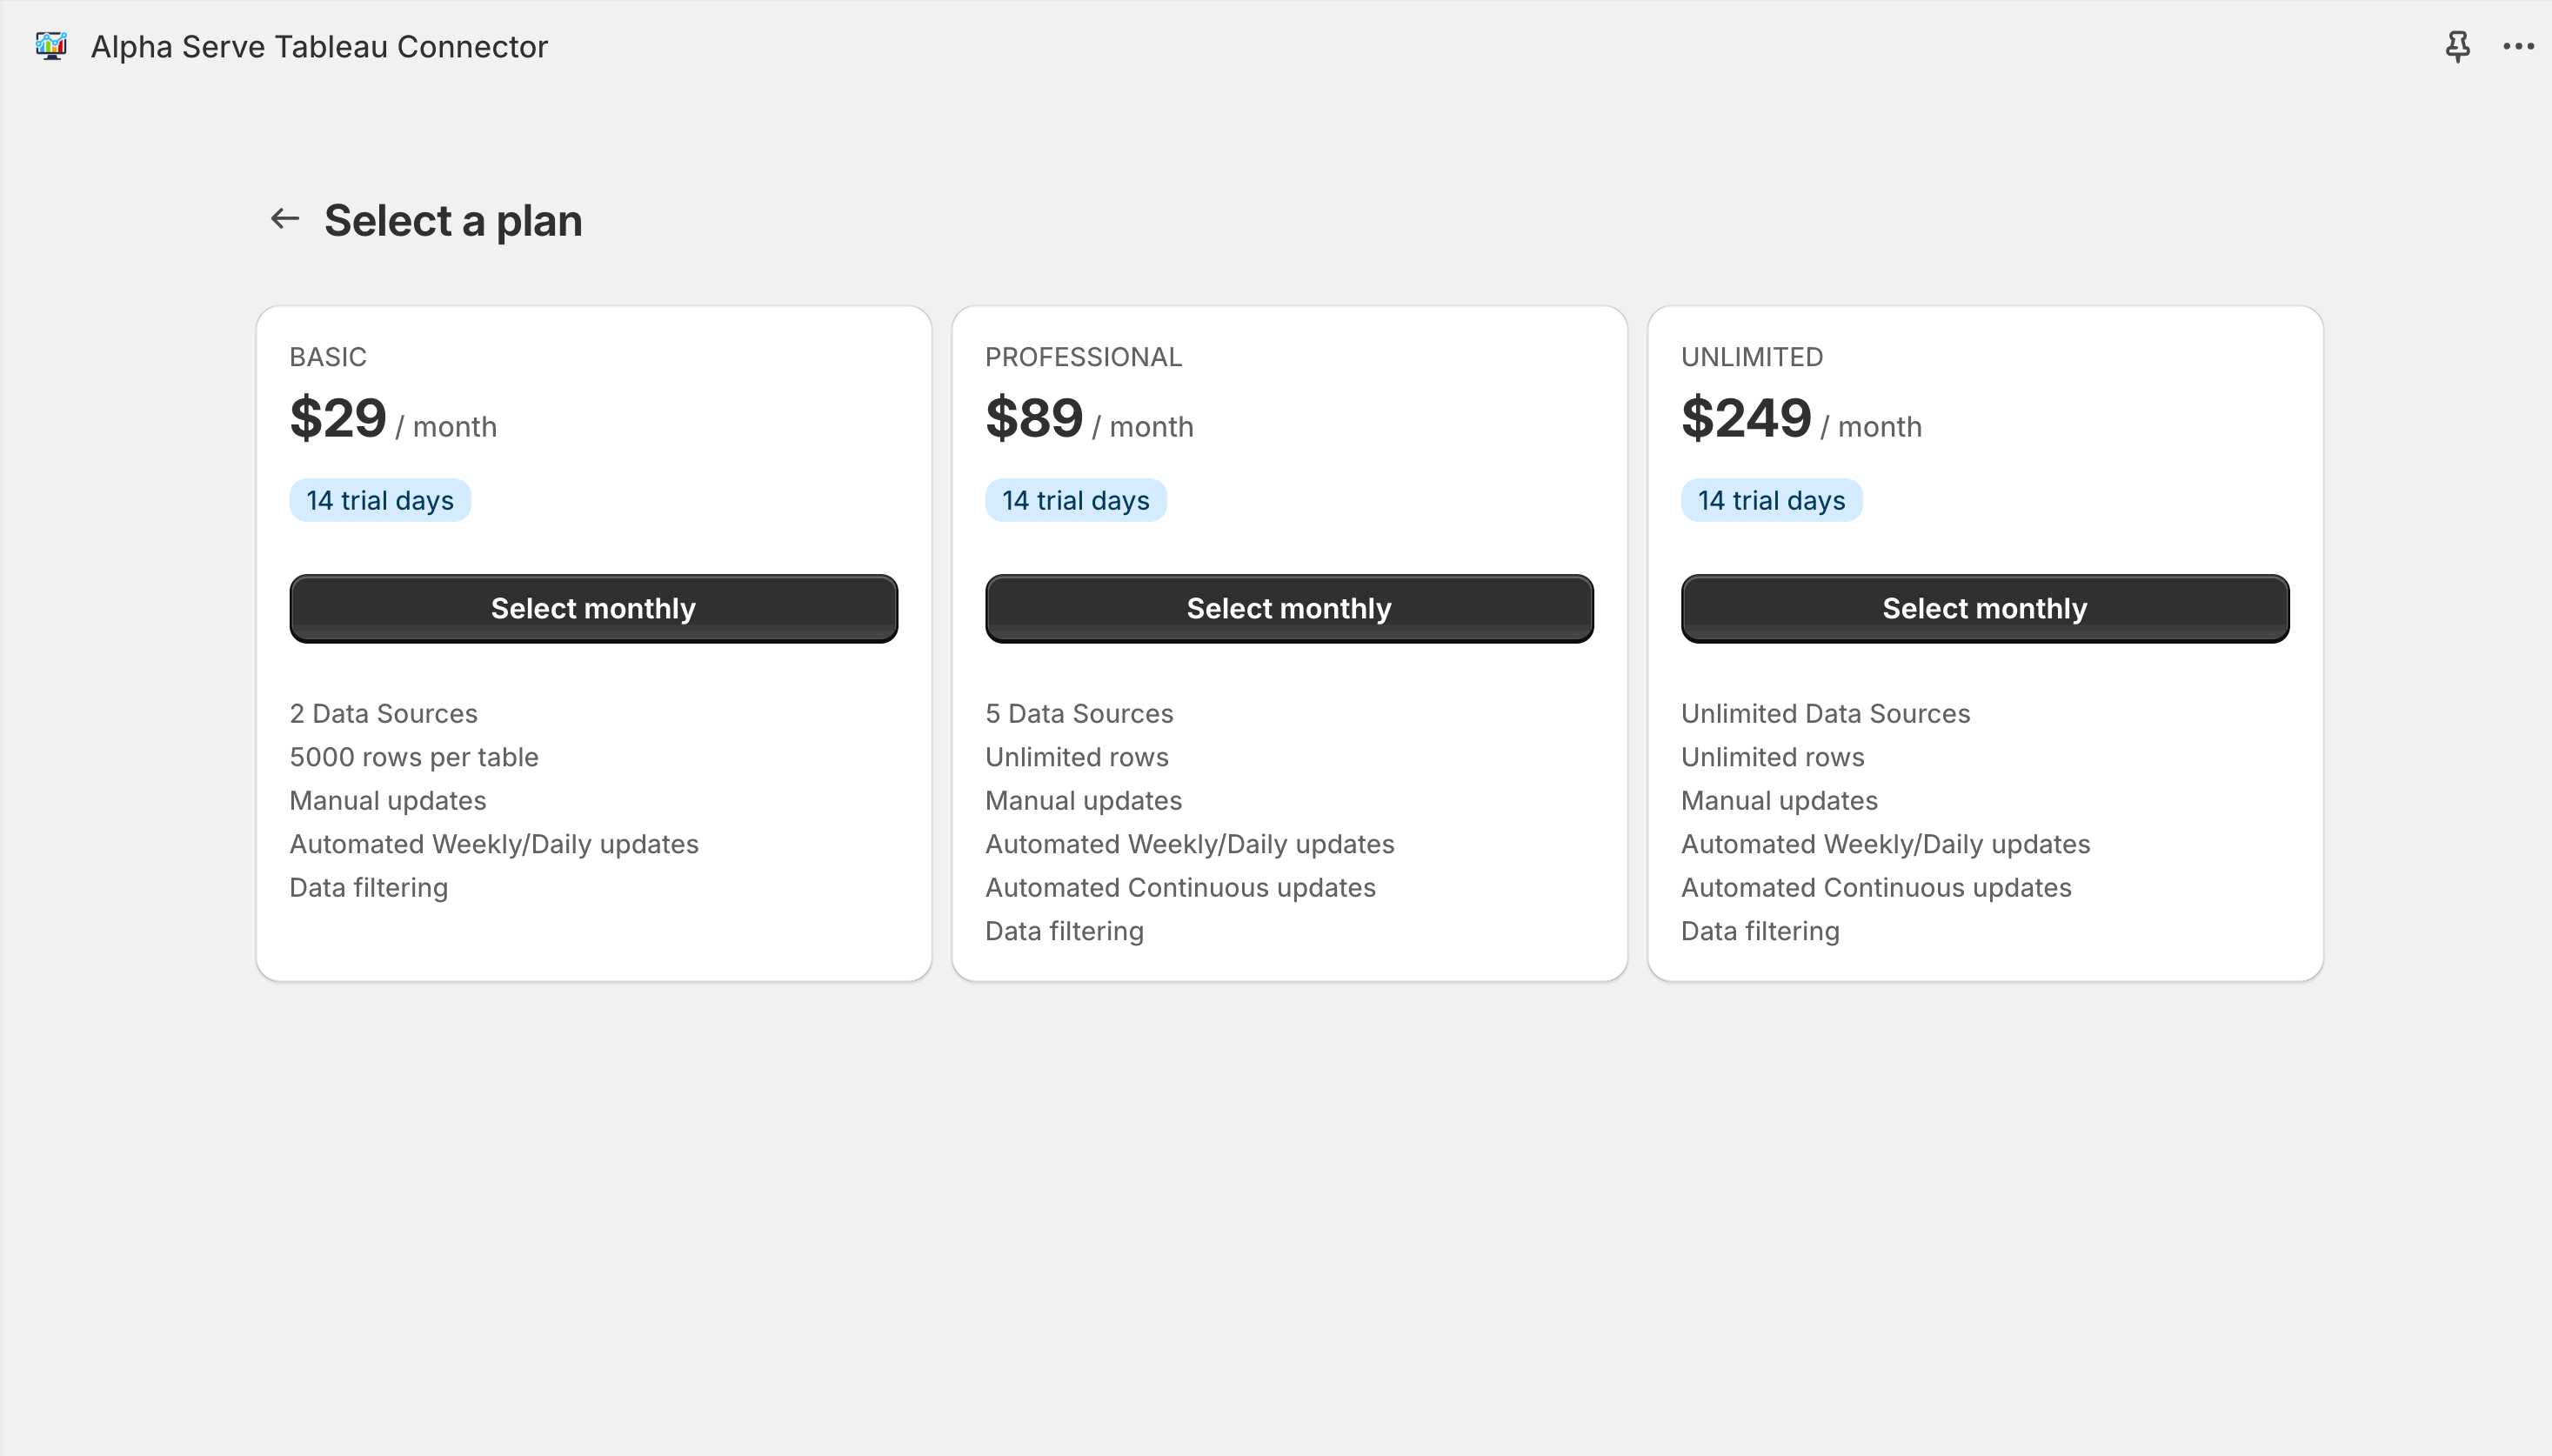The height and width of the screenshot is (1456, 2552).
Task: Click the back arrow beside Select a plan
Action: coord(285,218)
